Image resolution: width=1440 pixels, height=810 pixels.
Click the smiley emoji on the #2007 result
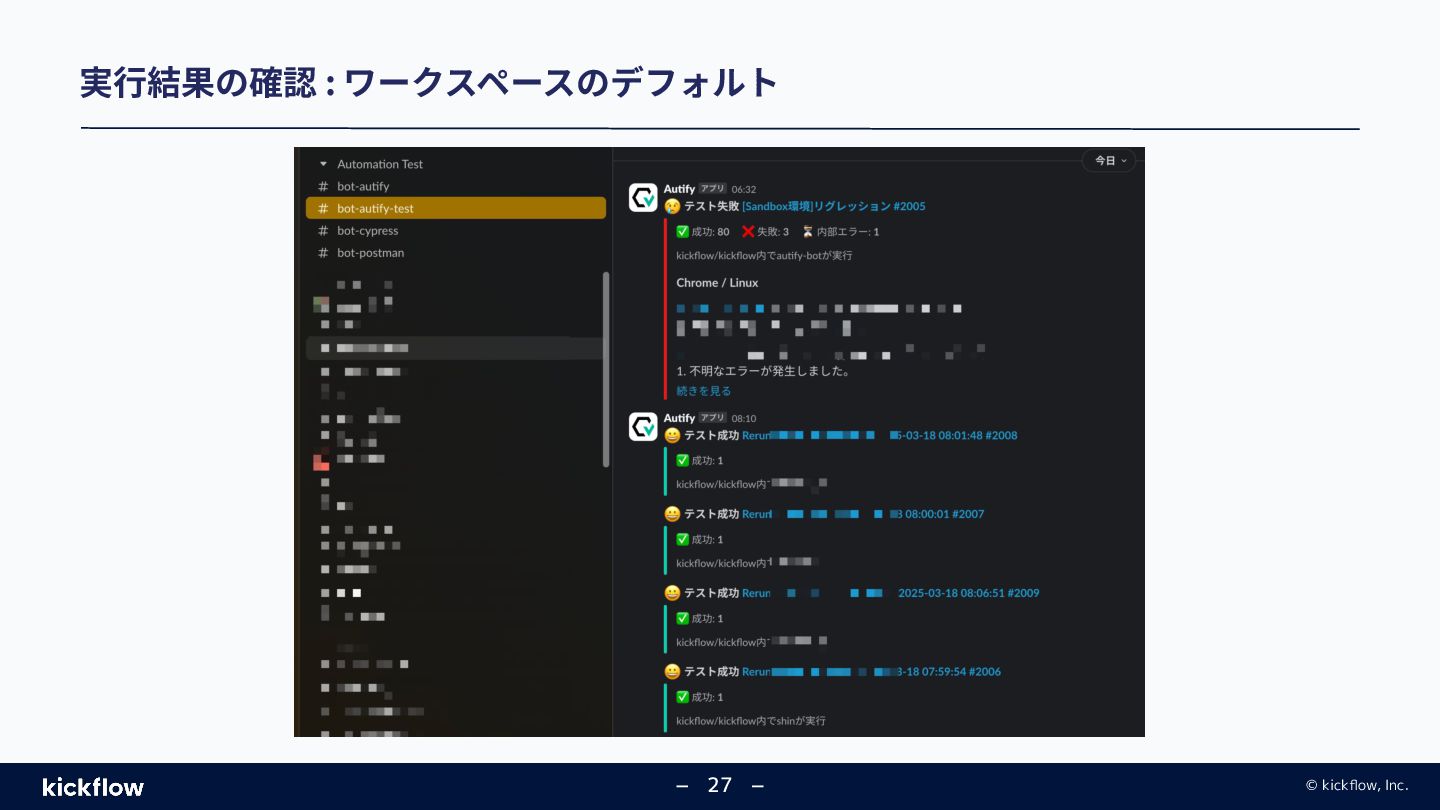[672, 514]
